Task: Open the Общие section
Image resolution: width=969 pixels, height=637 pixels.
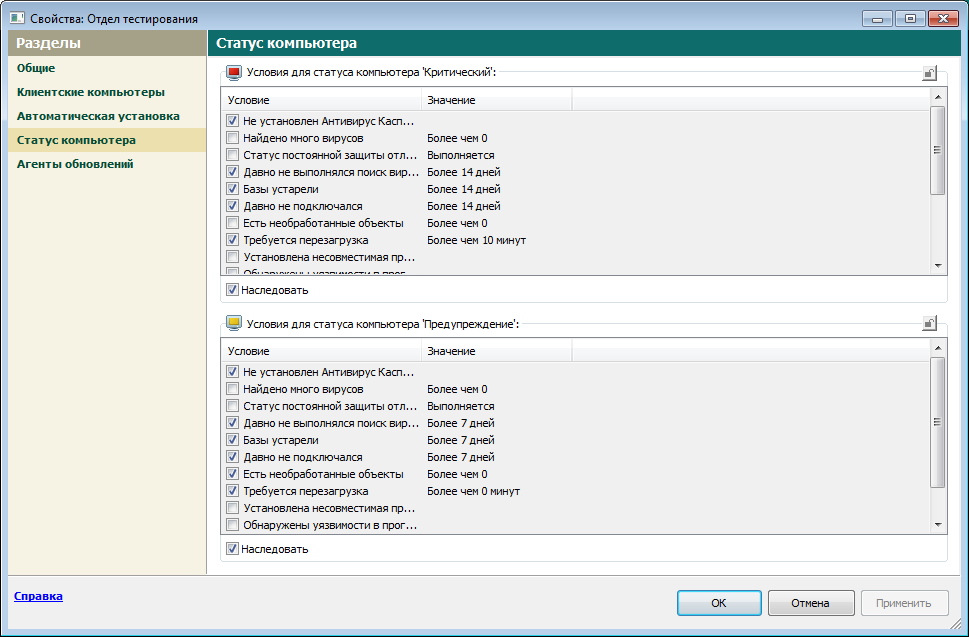Action: (x=36, y=68)
